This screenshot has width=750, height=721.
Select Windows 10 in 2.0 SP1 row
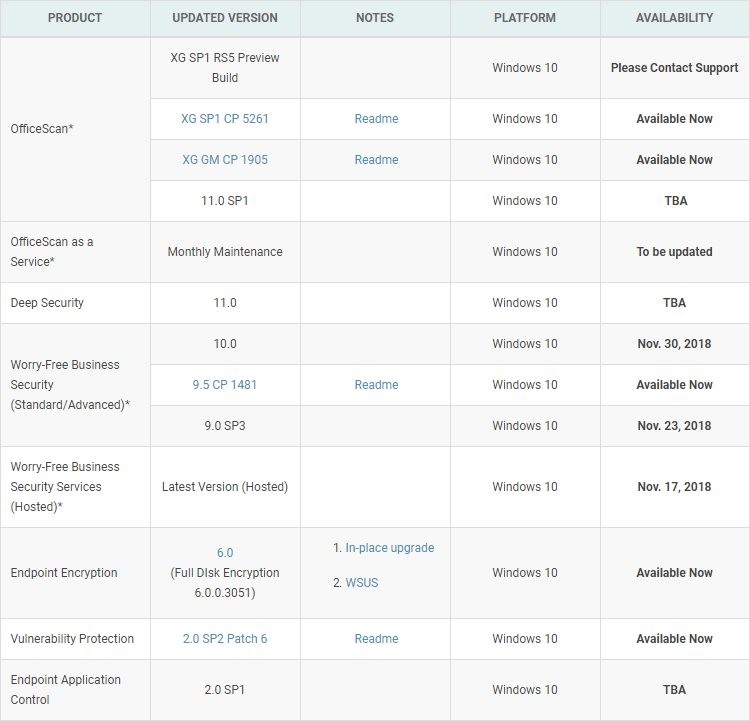click(x=525, y=690)
